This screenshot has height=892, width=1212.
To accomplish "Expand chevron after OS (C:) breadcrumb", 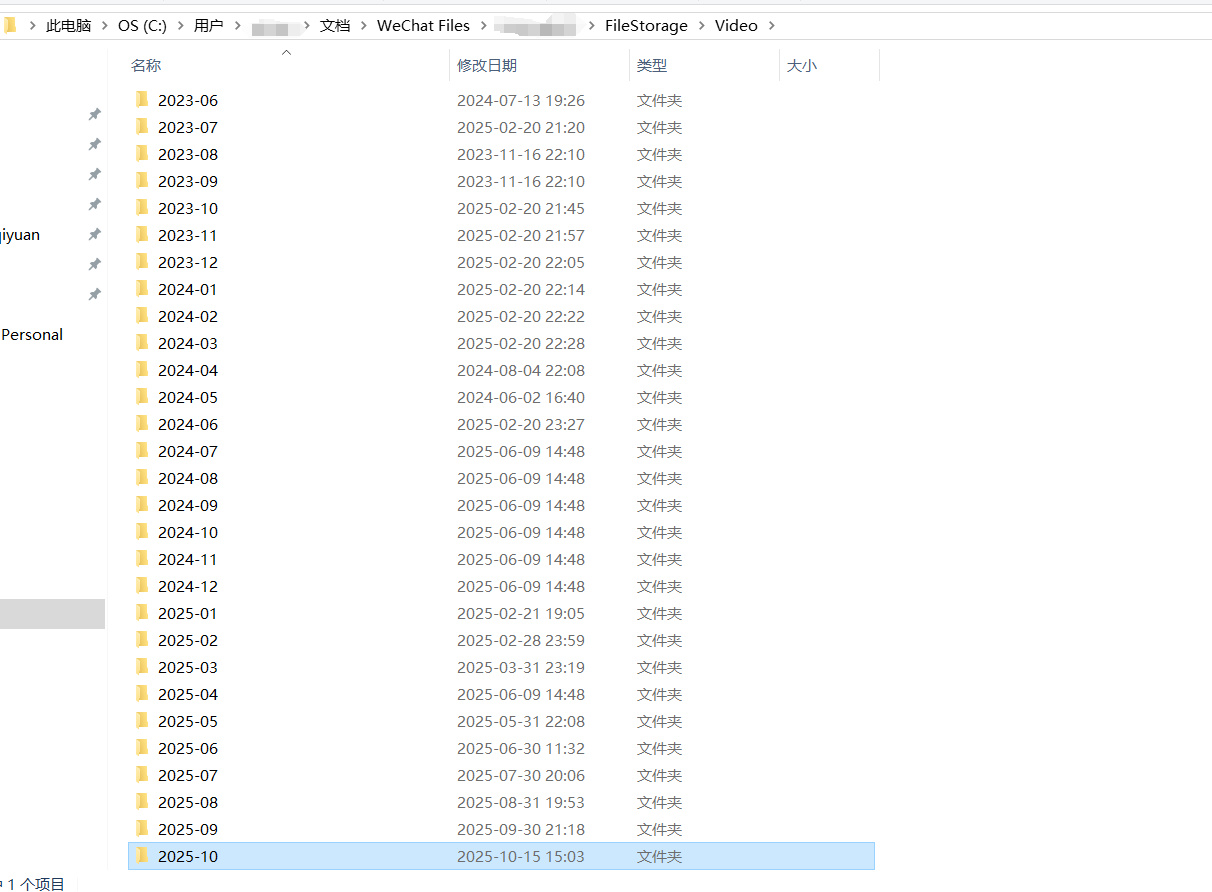I will tap(181, 26).
